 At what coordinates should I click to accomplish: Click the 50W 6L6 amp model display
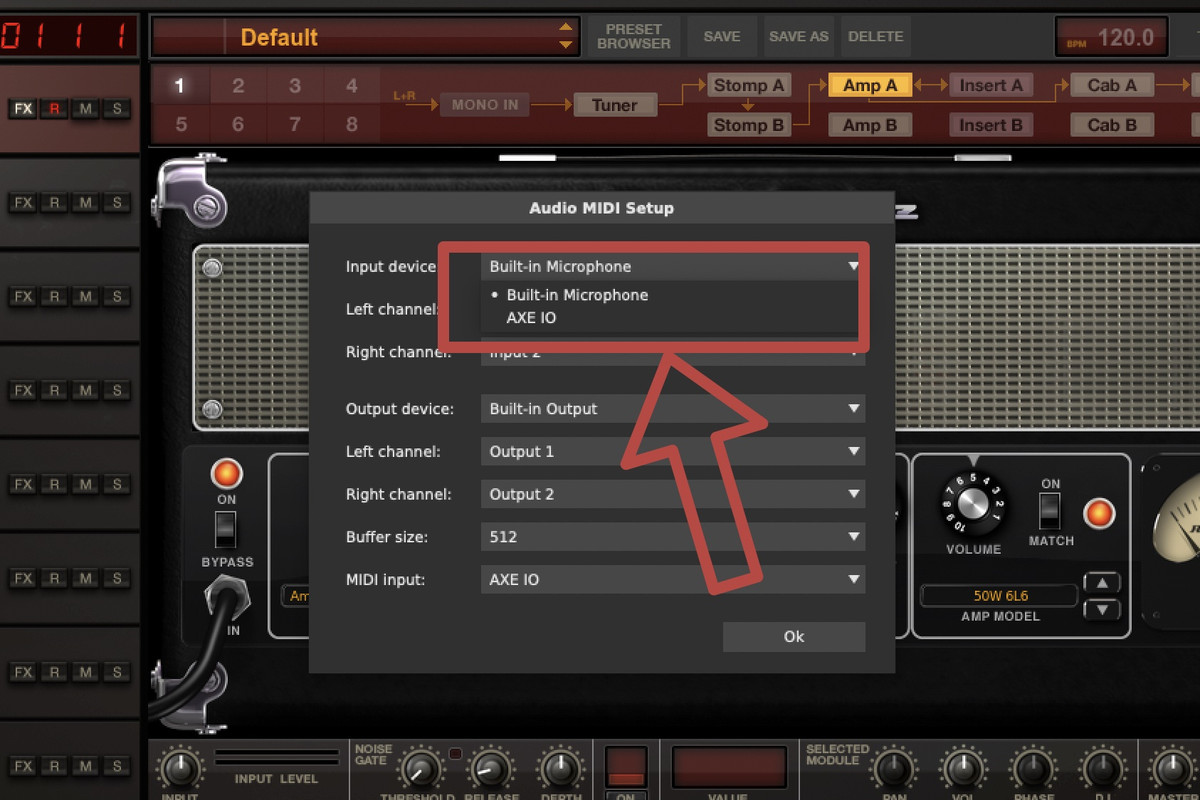pyautogui.click(x=999, y=596)
